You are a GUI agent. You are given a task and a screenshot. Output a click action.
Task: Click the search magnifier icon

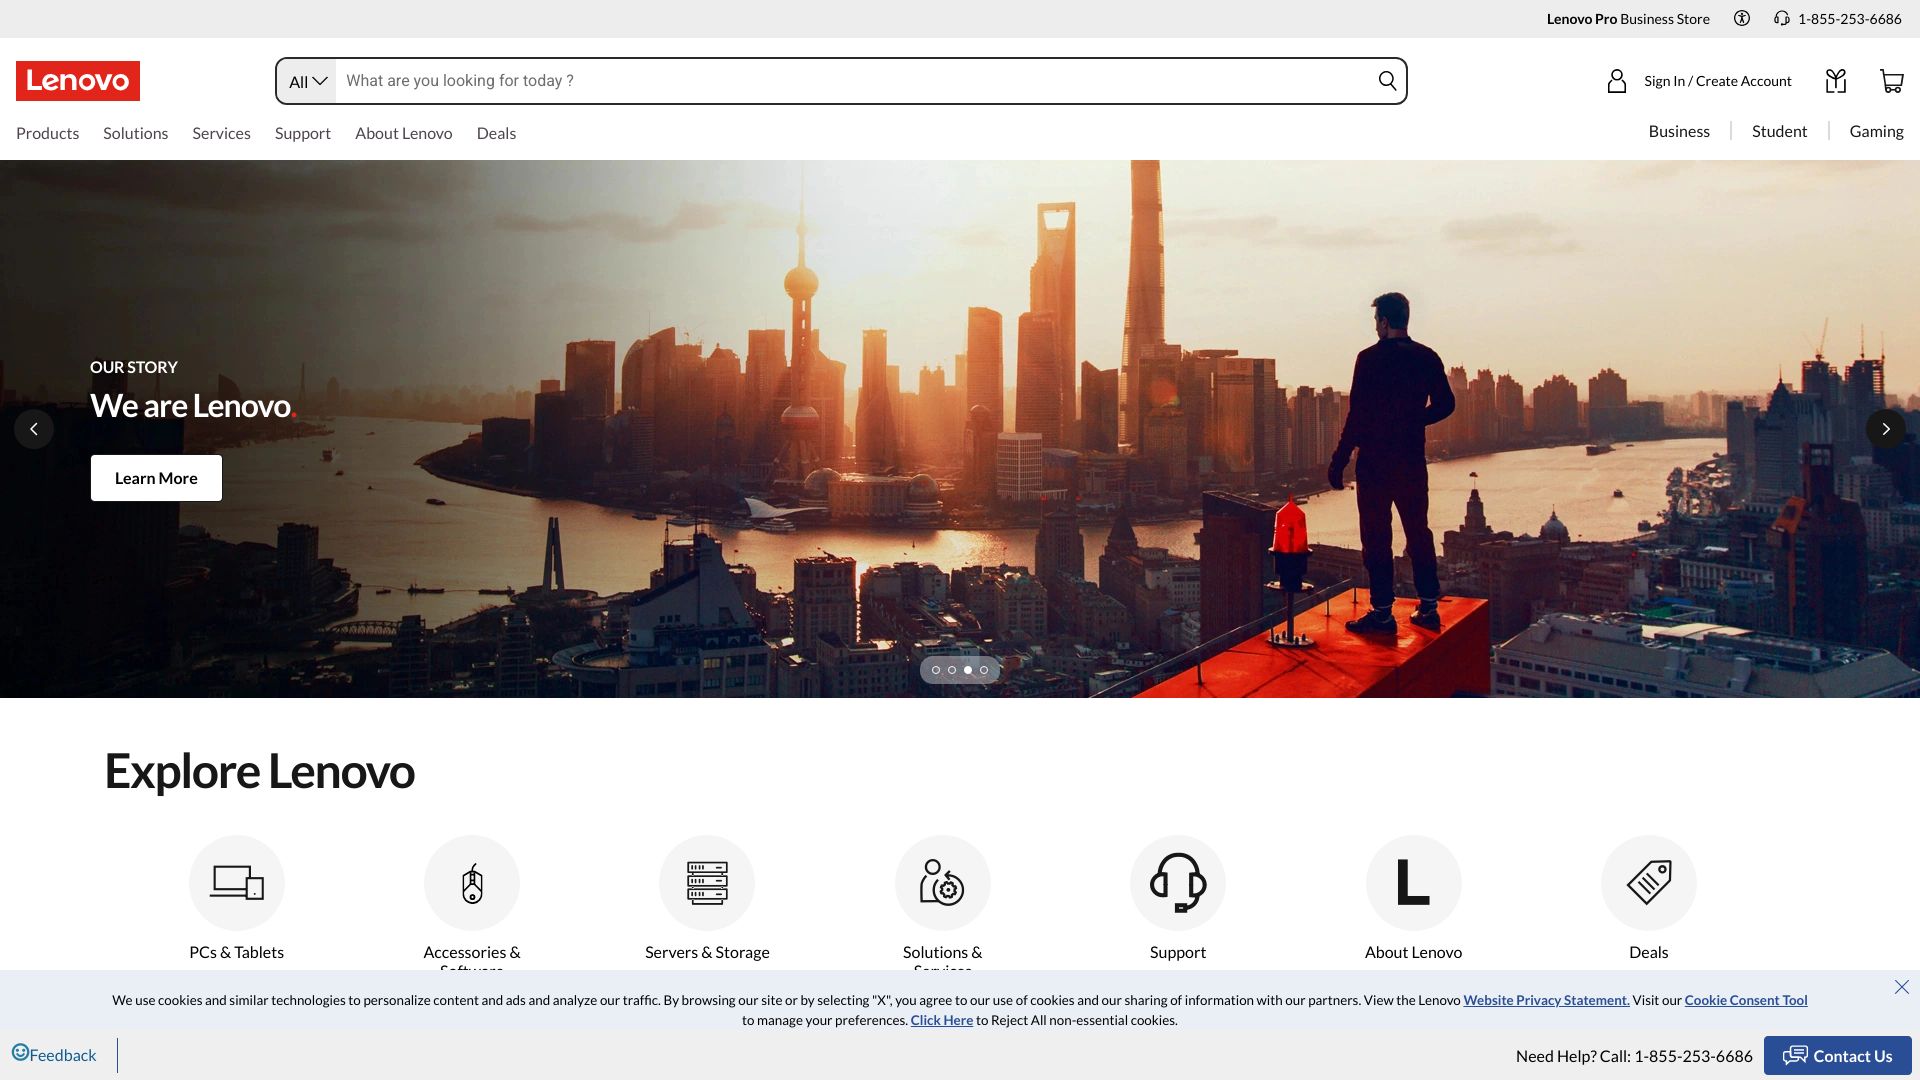tap(1387, 81)
